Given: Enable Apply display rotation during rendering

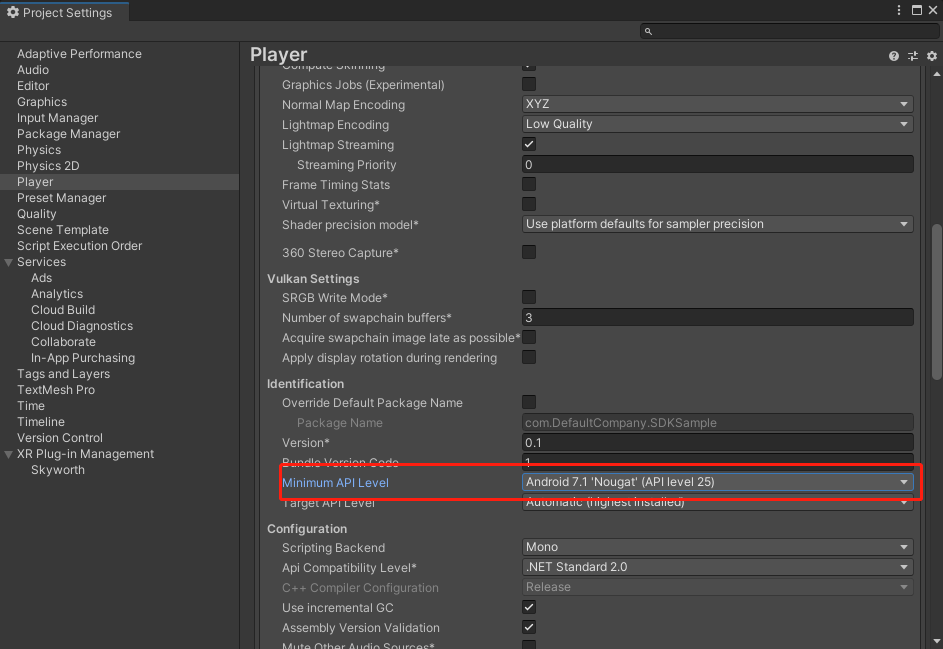Looking at the screenshot, I should point(529,357).
